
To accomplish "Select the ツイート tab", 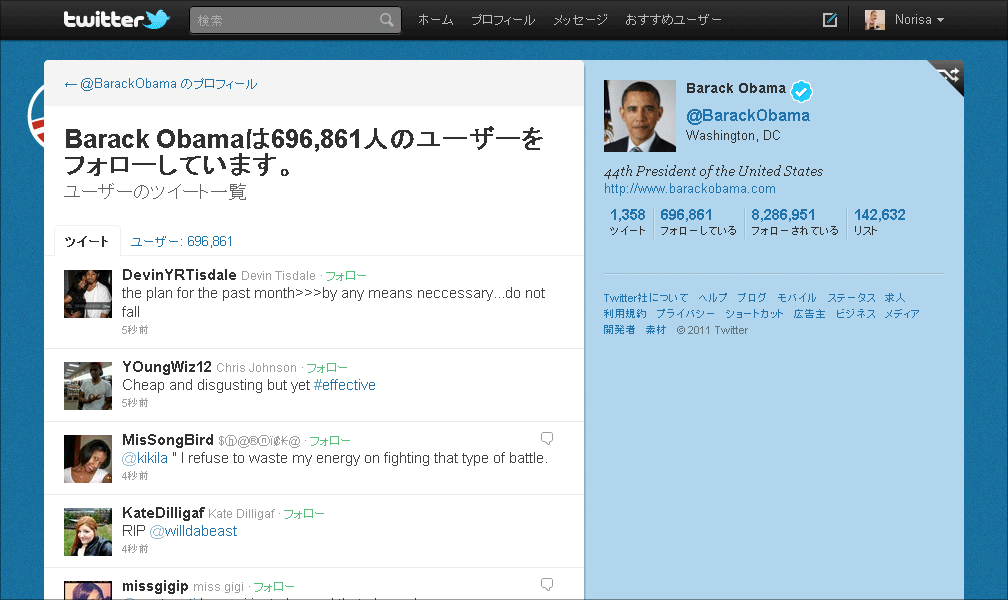I will [x=87, y=241].
